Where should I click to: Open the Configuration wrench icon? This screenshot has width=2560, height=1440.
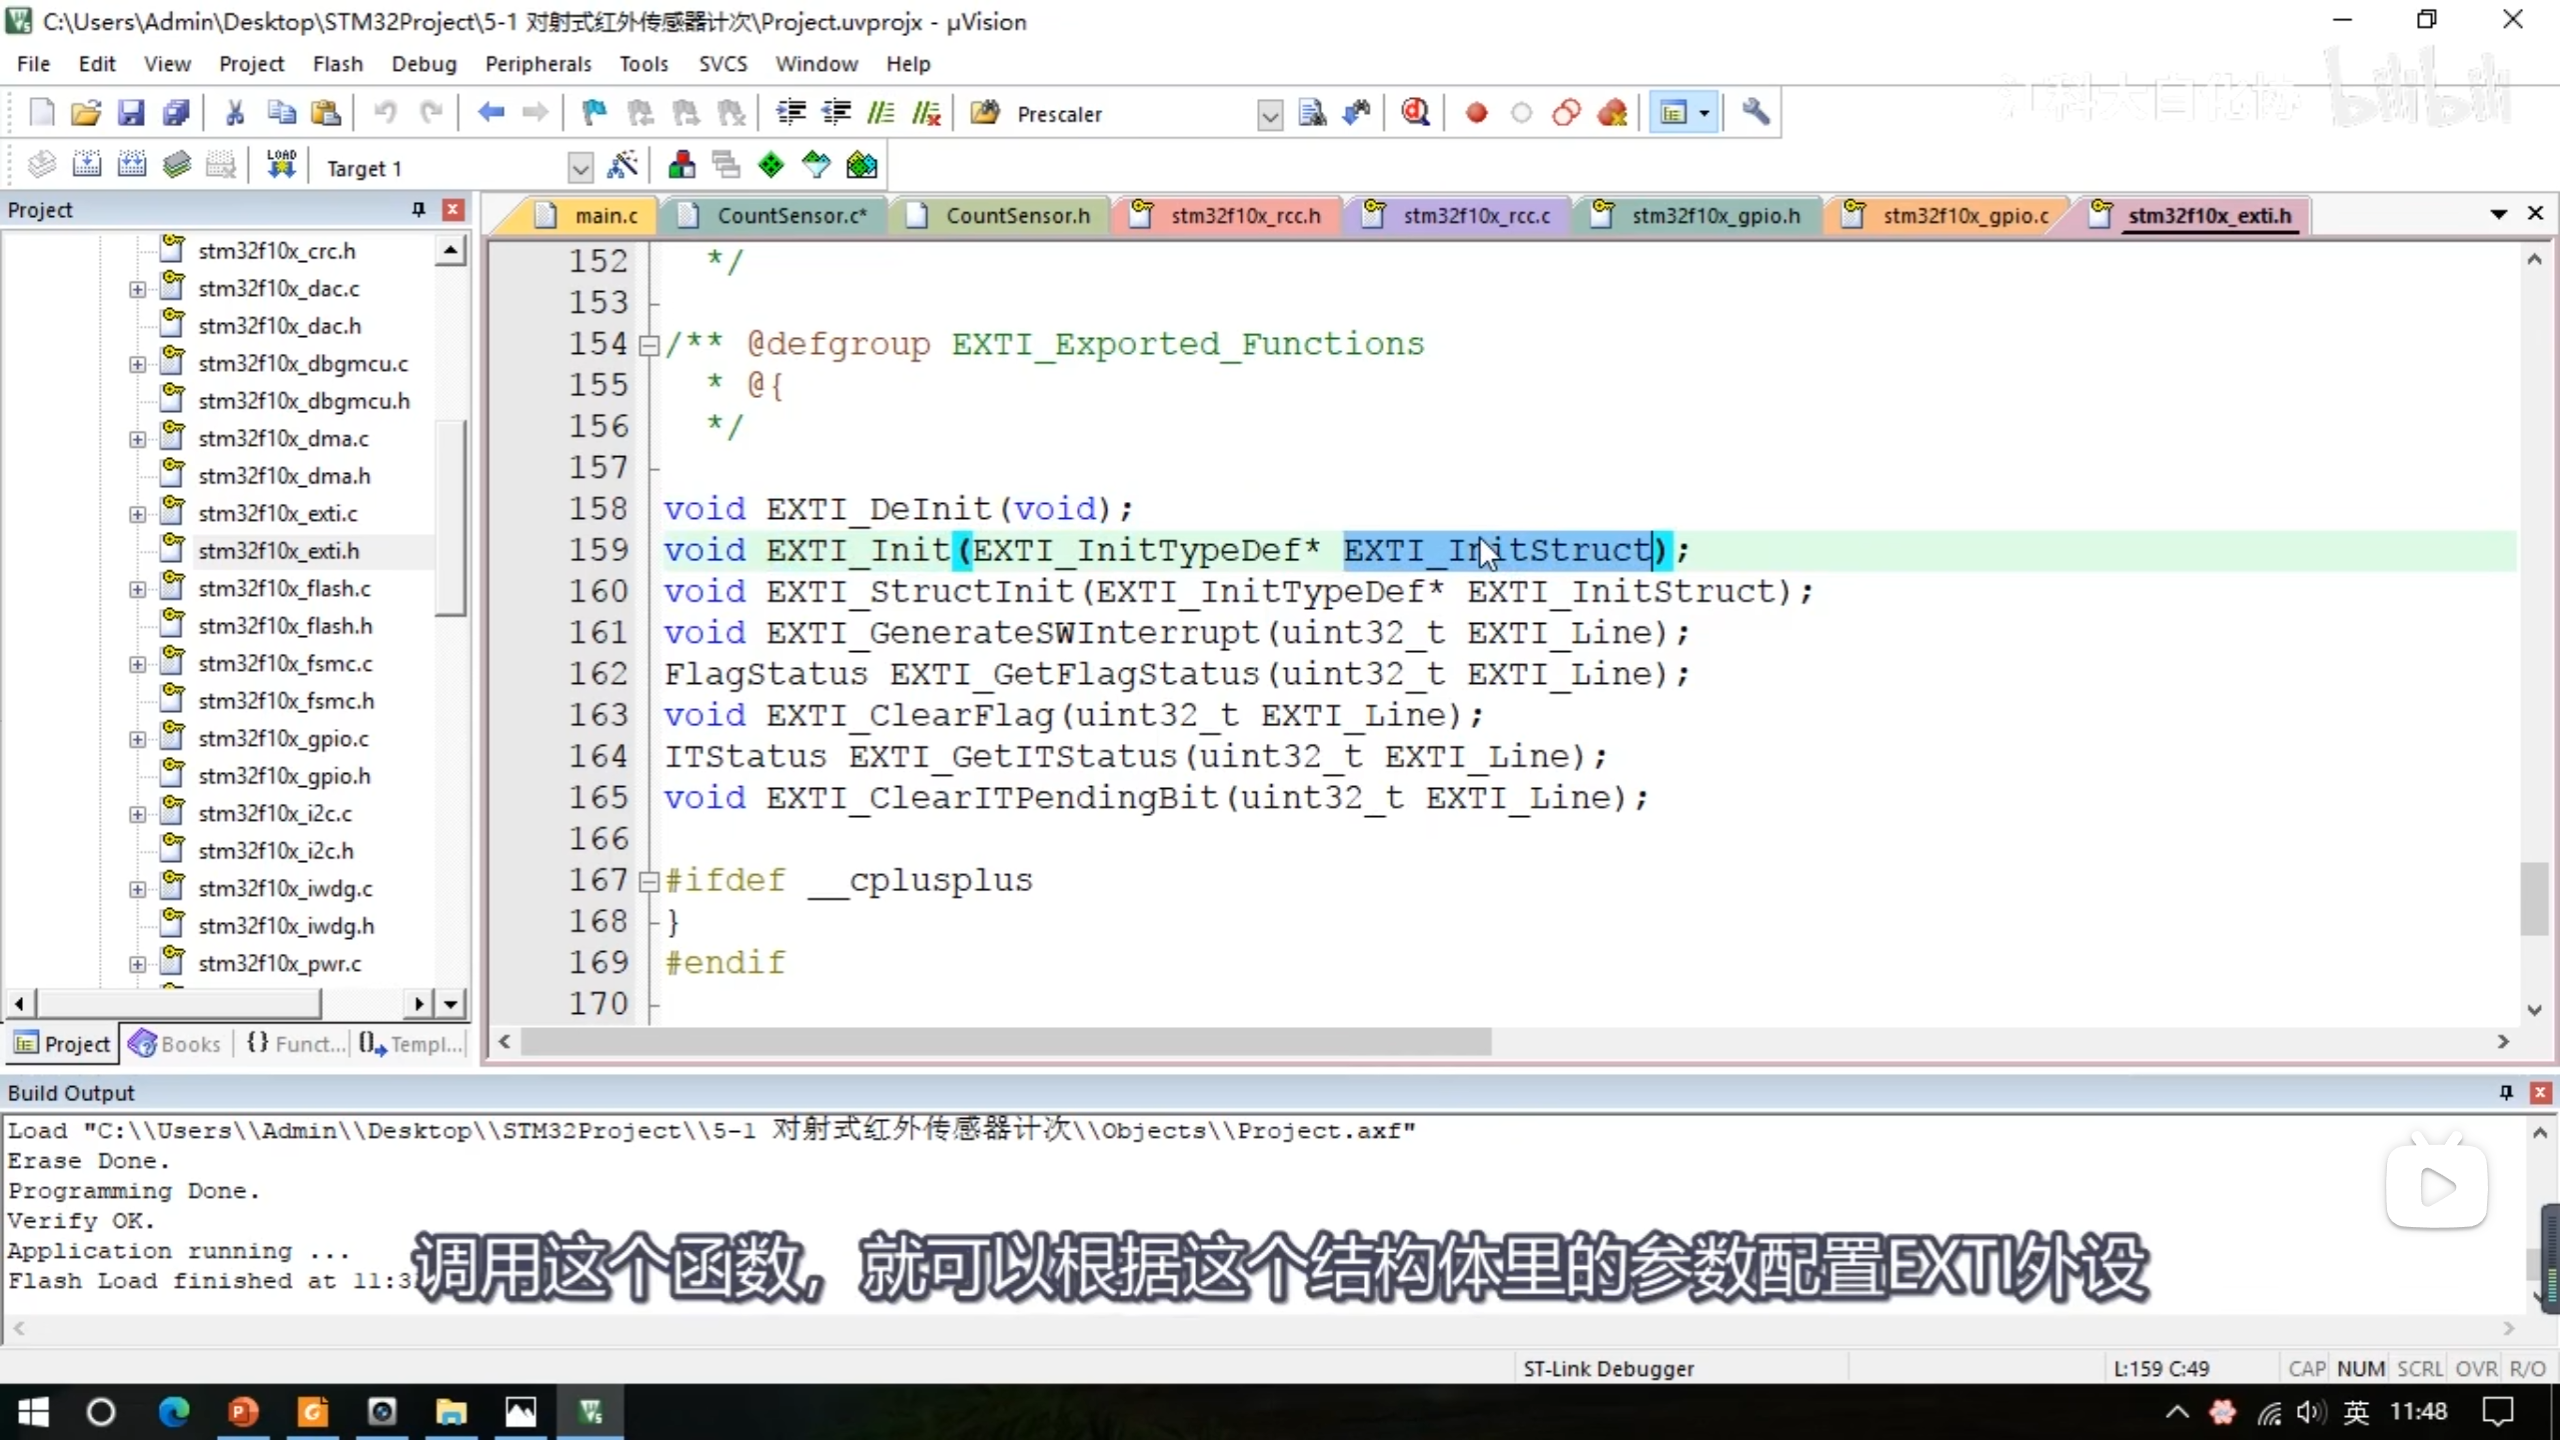[1755, 113]
